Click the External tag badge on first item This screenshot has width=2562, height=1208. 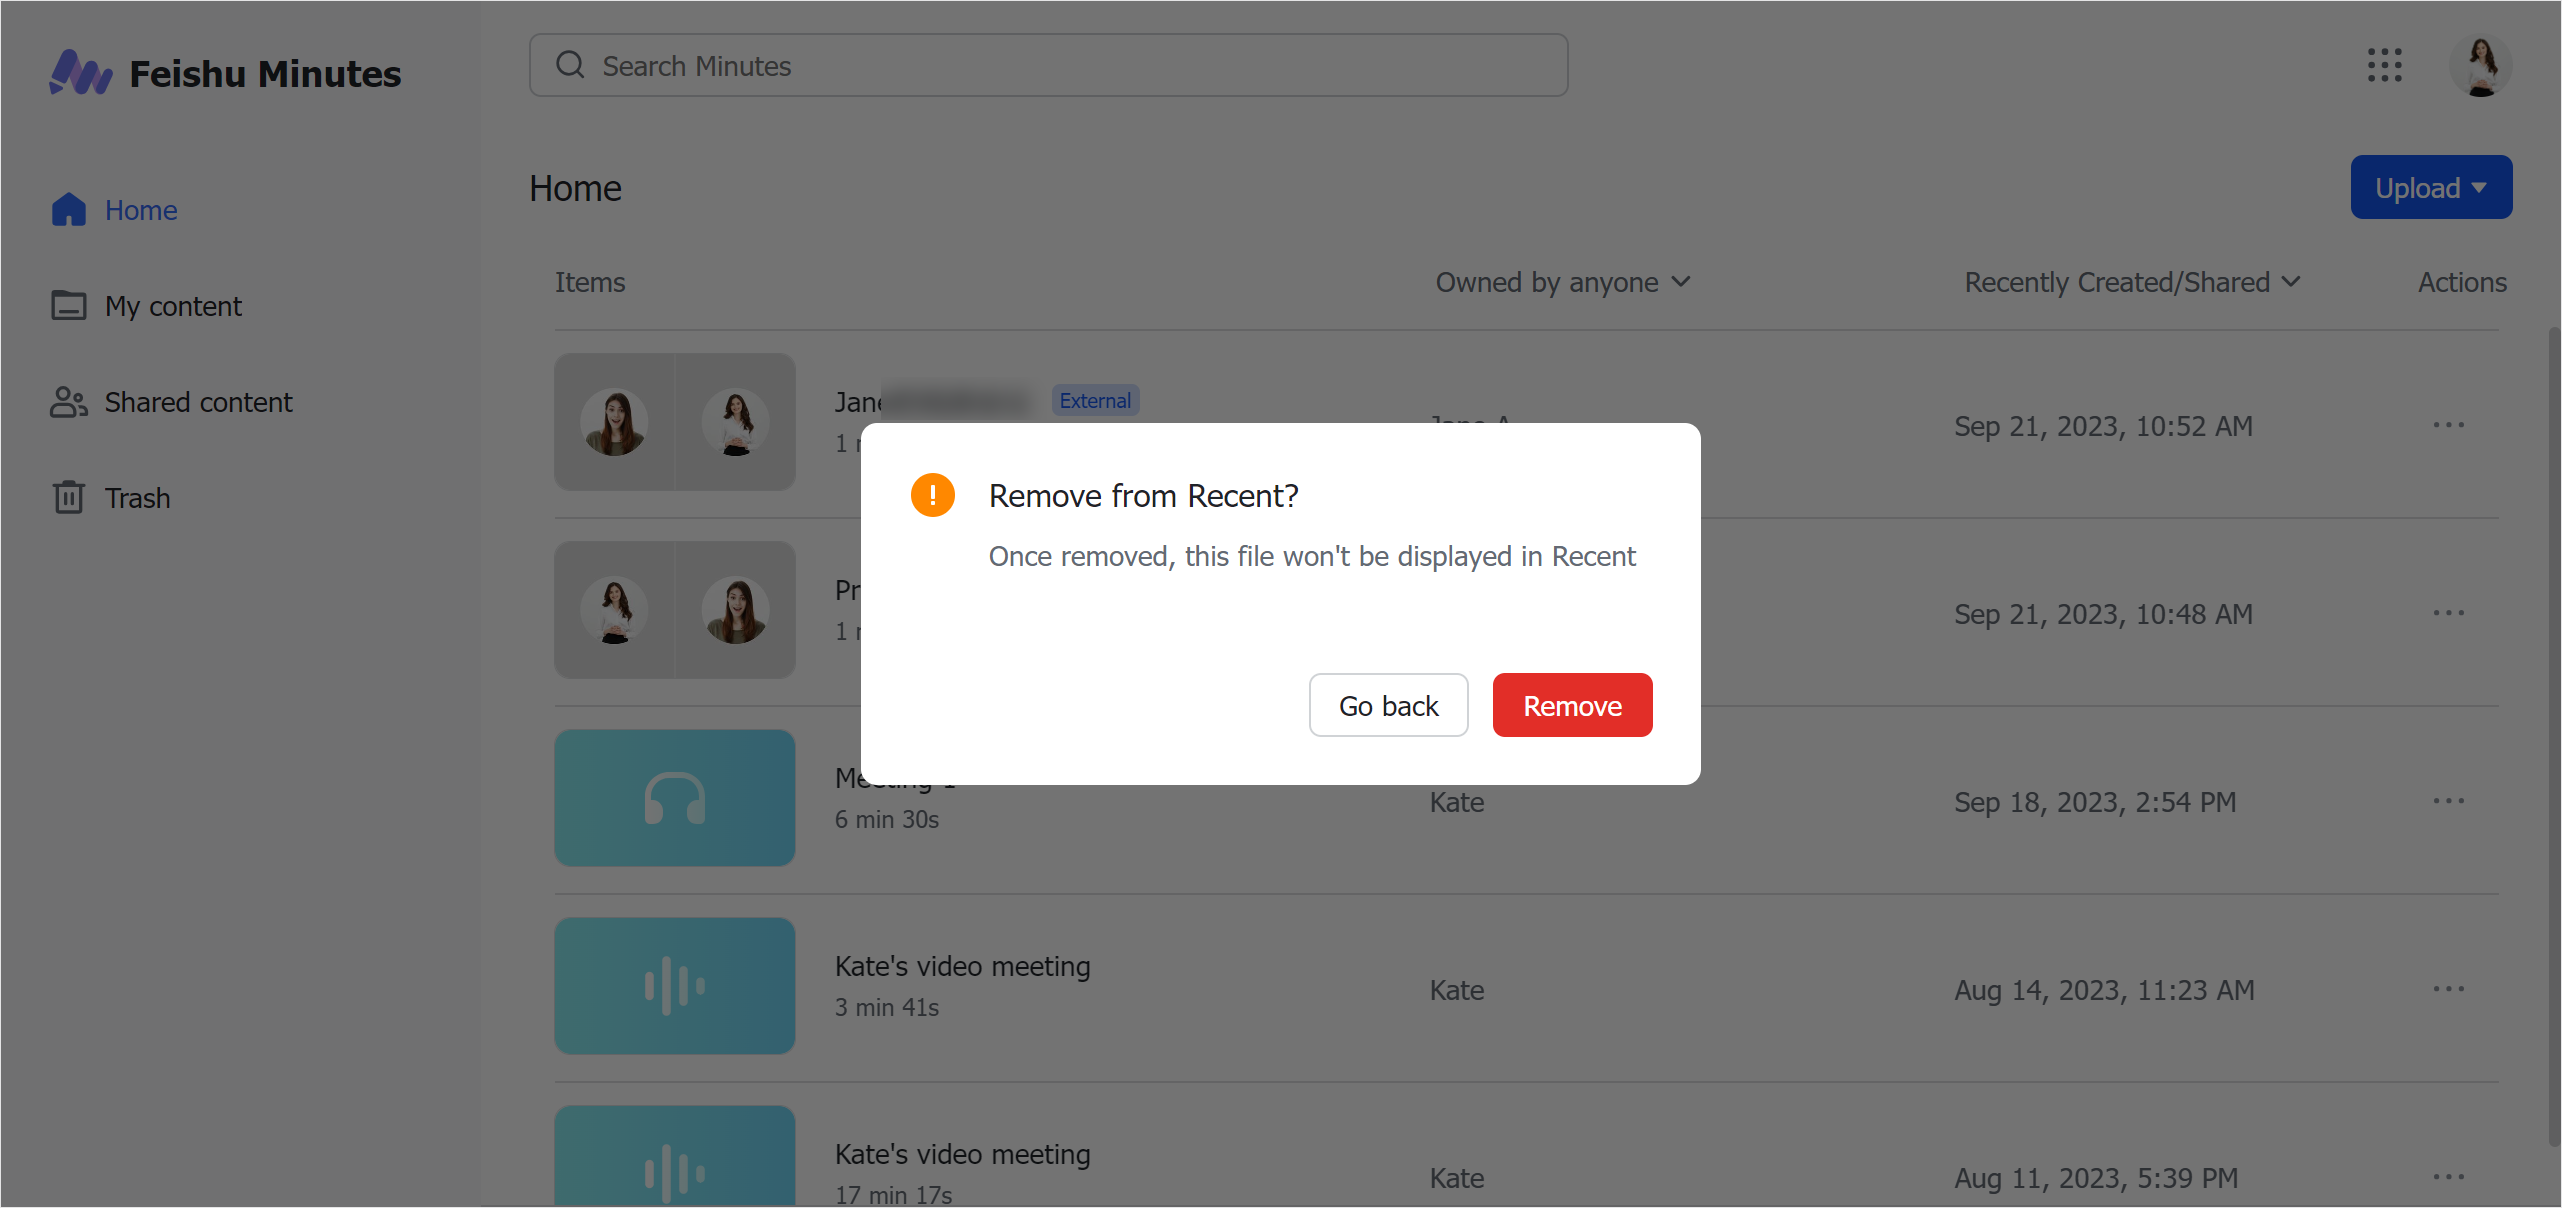click(1095, 400)
